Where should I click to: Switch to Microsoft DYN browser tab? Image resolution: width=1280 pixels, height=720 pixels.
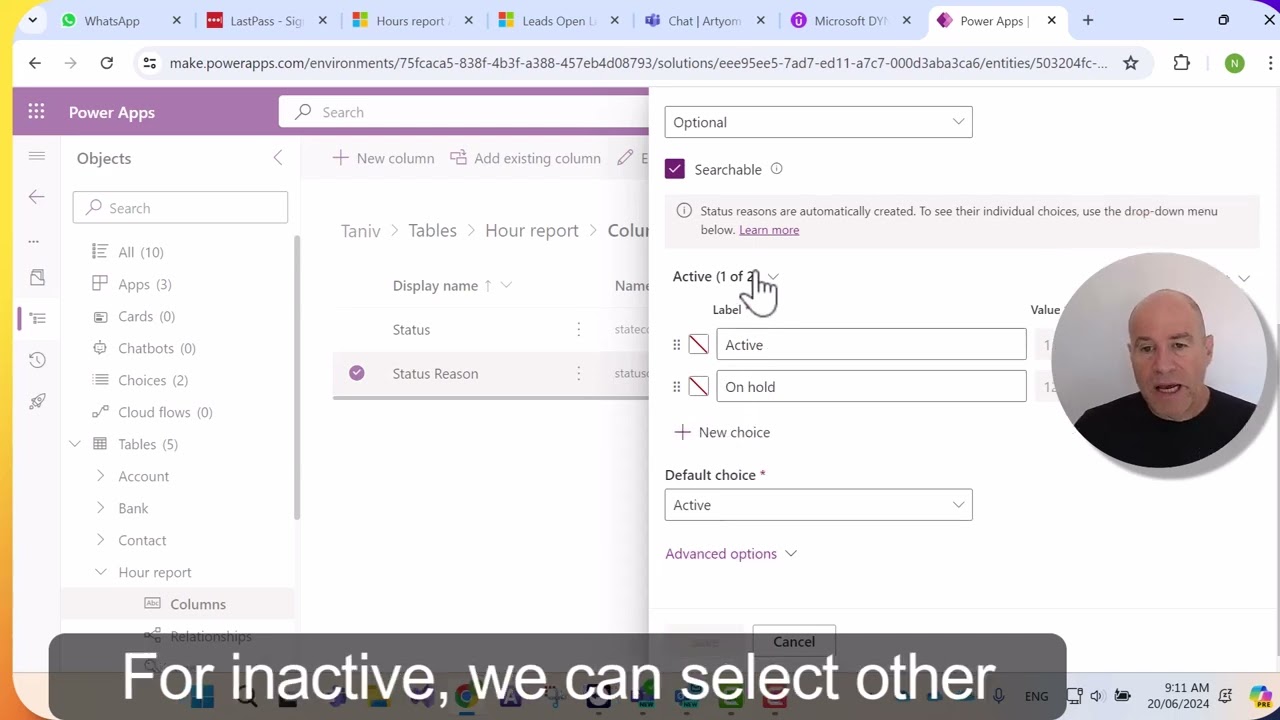(850, 20)
